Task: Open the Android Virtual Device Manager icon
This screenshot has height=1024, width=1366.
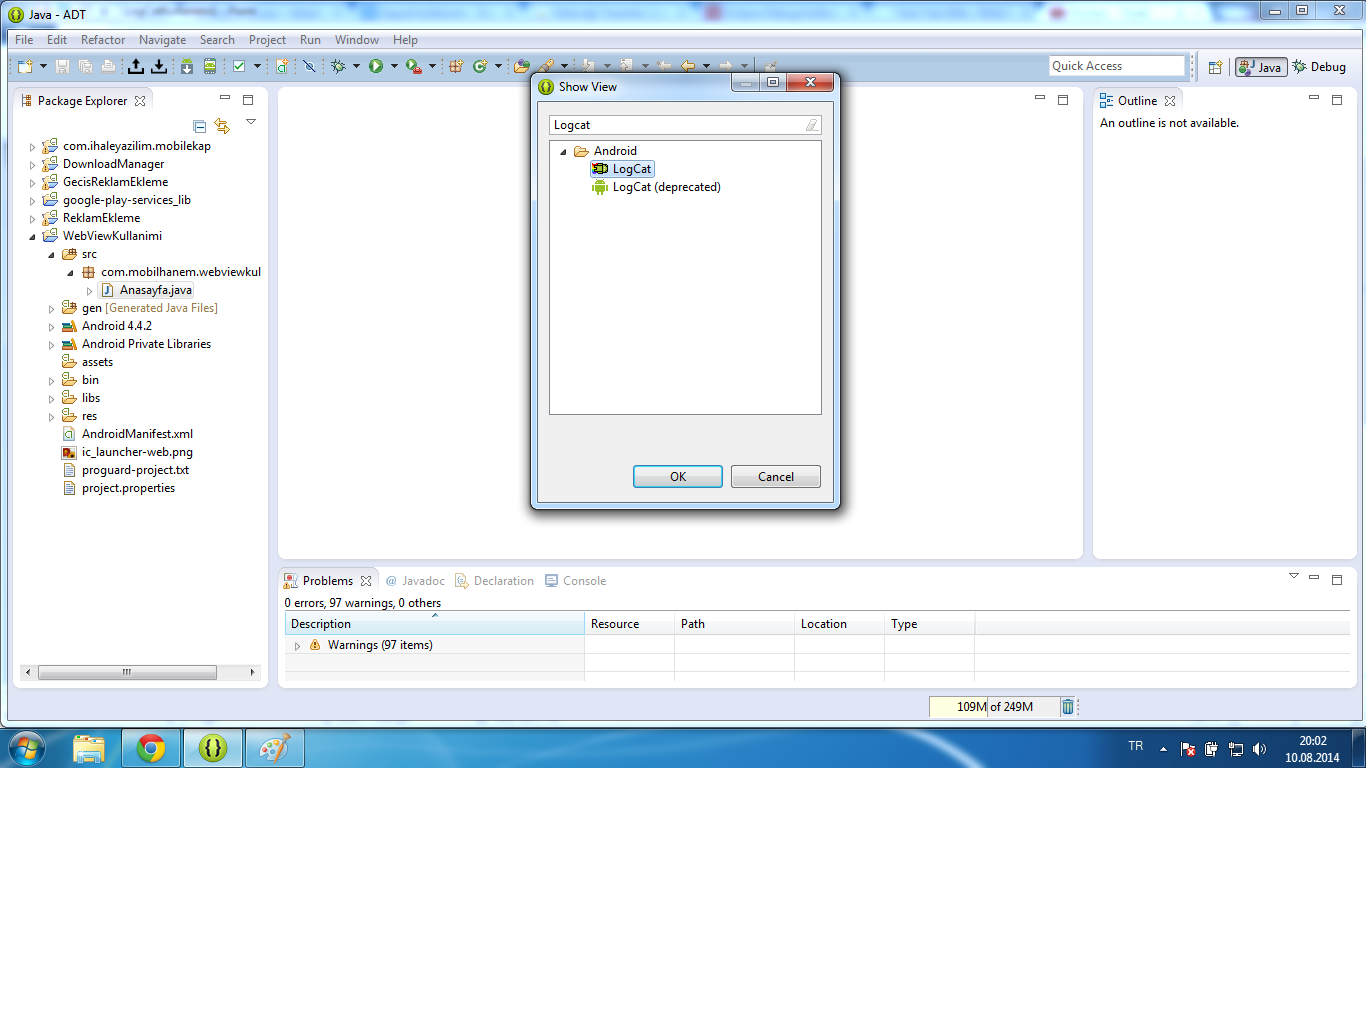Action: pos(210,66)
